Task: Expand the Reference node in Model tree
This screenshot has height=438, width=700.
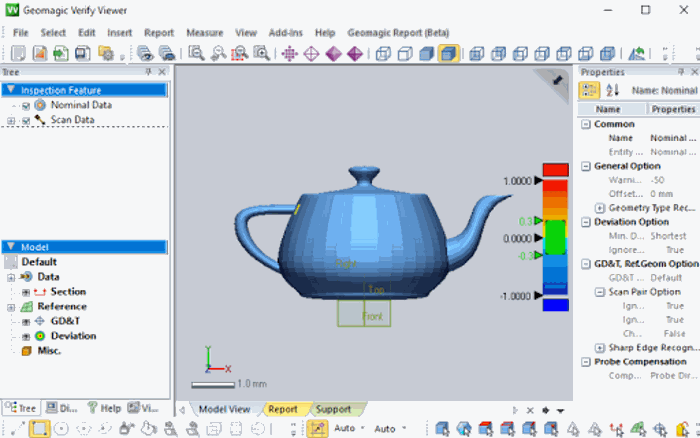Action: pyautogui.click(x=11, y=307)
